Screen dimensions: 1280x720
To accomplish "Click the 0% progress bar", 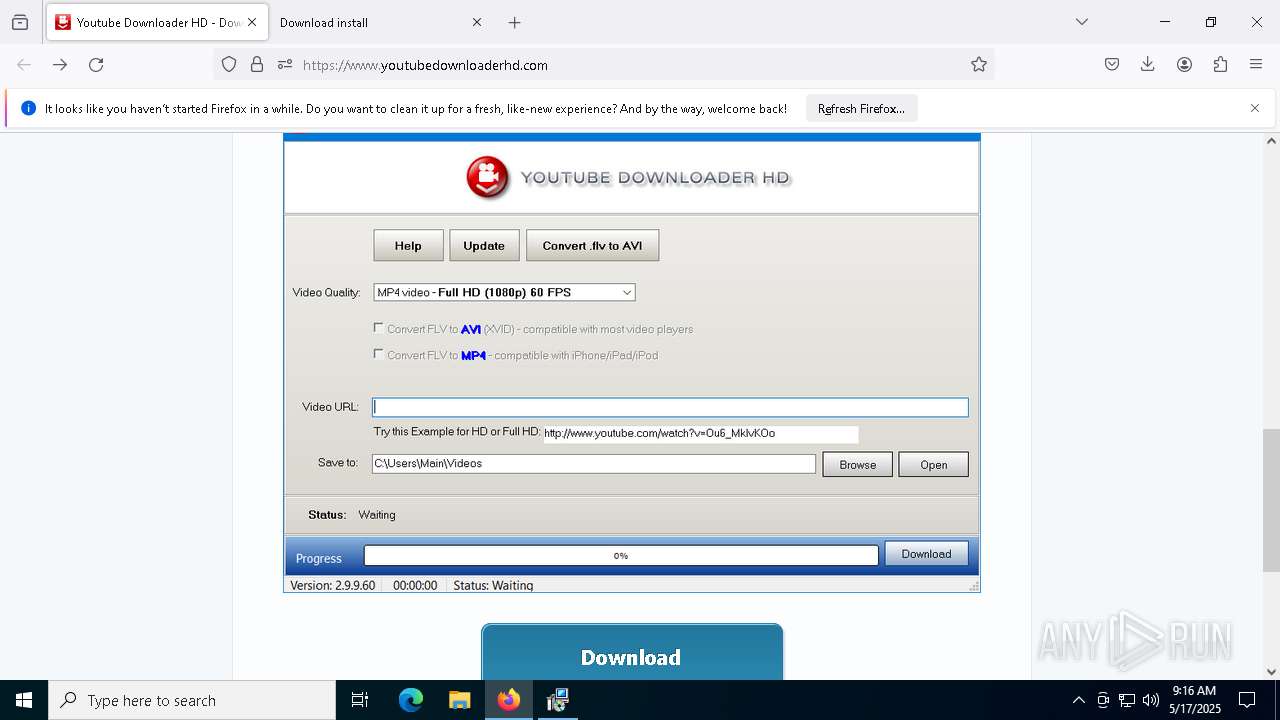I will [x=621, y=555].
